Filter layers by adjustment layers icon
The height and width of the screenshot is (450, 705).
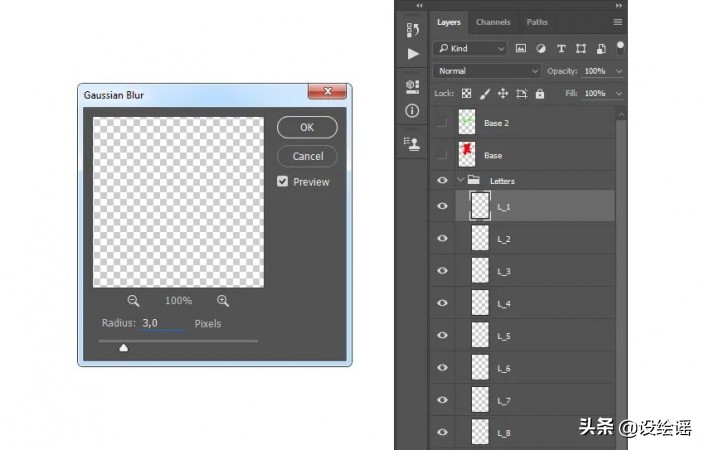click(x=541, y=49)
